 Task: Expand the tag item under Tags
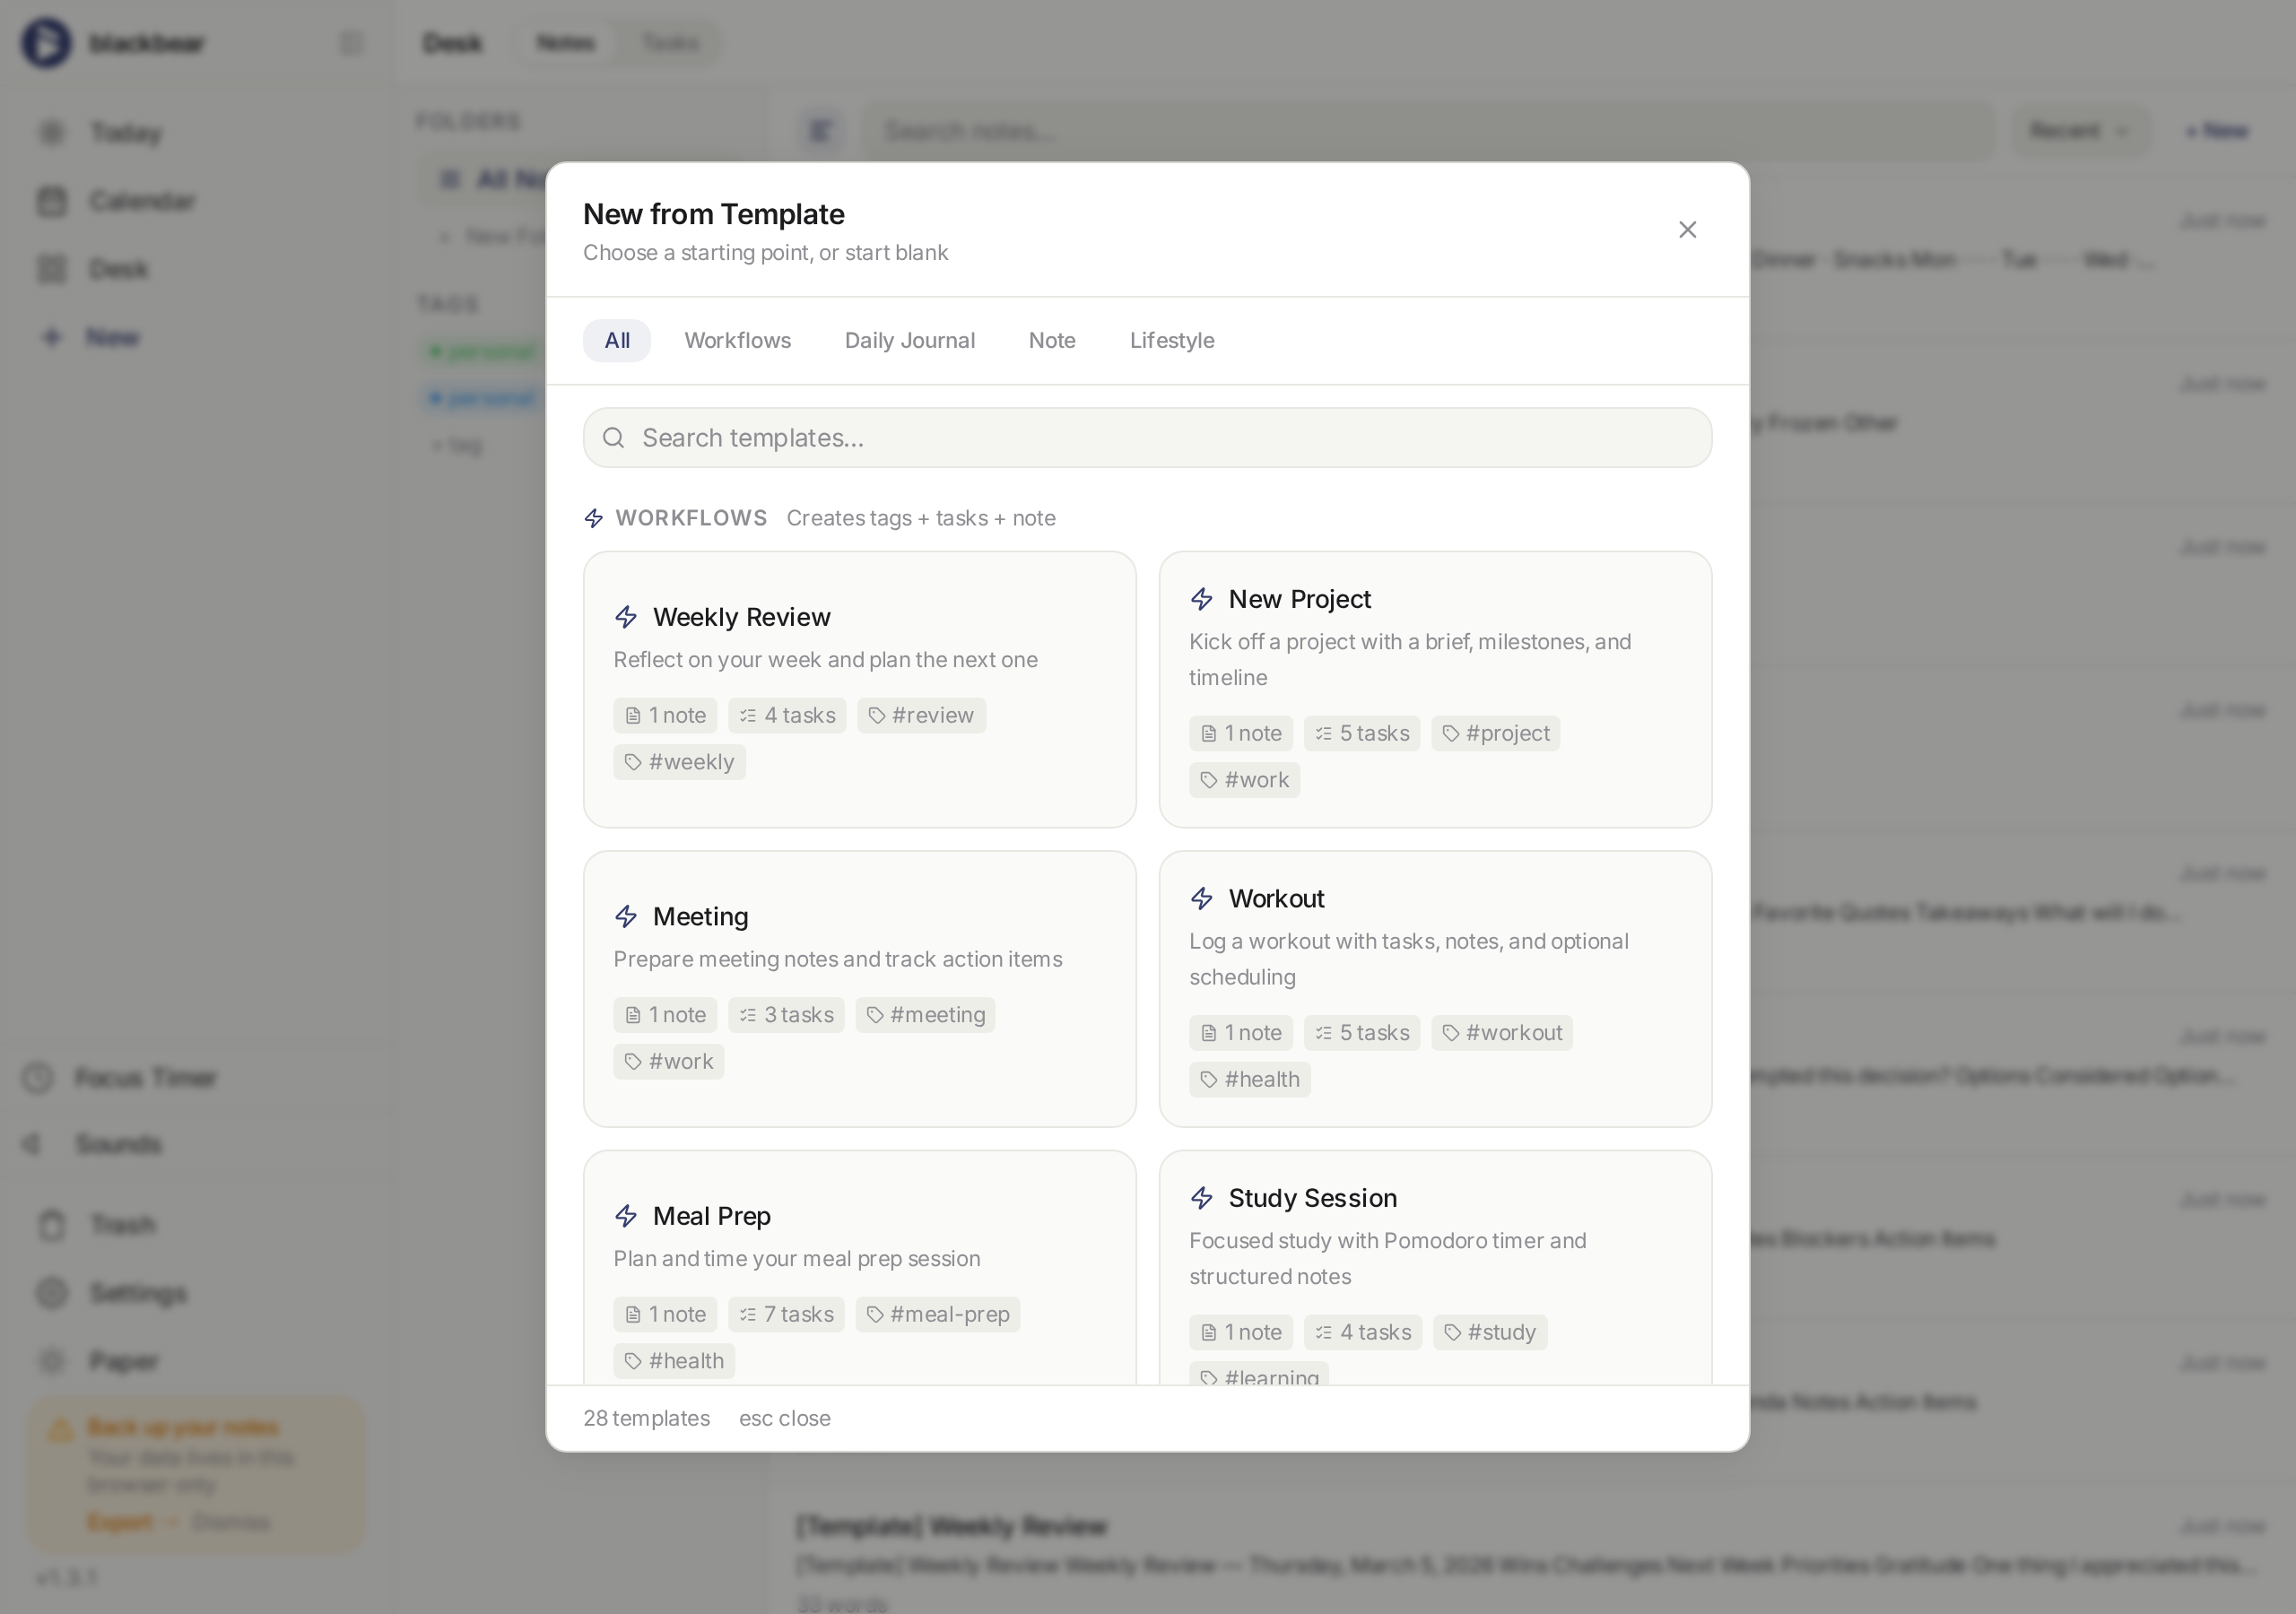point(457,446)
